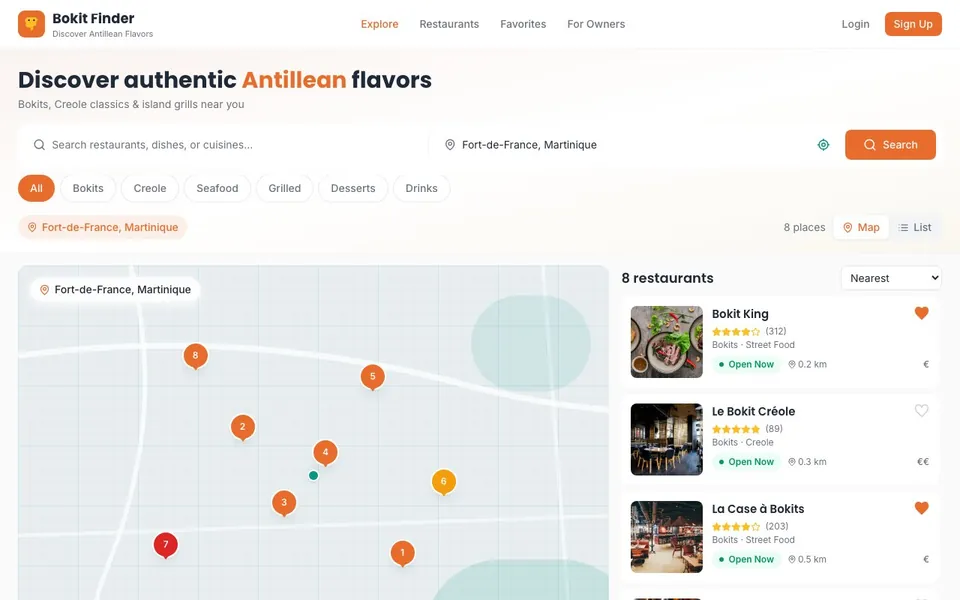This screenshot has height=600, width=960.
Task: Click the Le Bokit Créole interior thumbnail
Action: tap(667, 439)
